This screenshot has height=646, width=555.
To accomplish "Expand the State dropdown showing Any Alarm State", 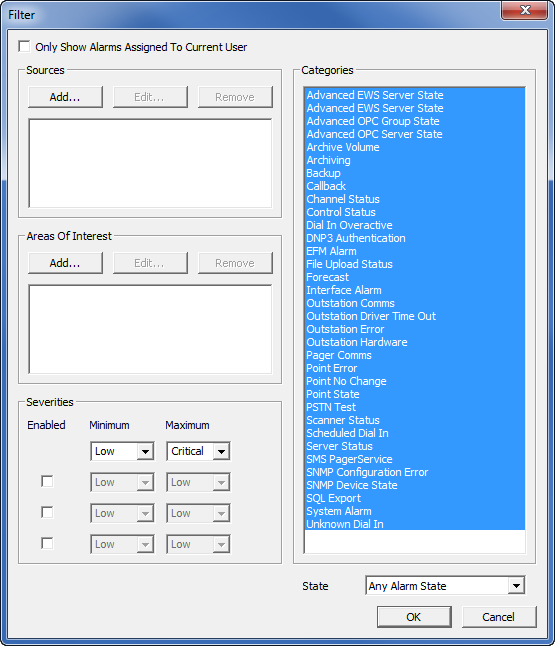I will [445, 585].
